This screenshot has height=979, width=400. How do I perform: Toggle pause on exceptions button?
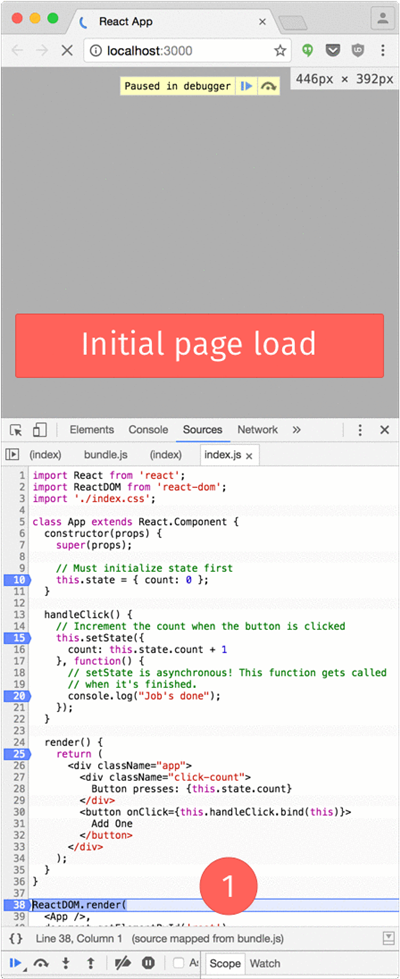coord(149,963)
